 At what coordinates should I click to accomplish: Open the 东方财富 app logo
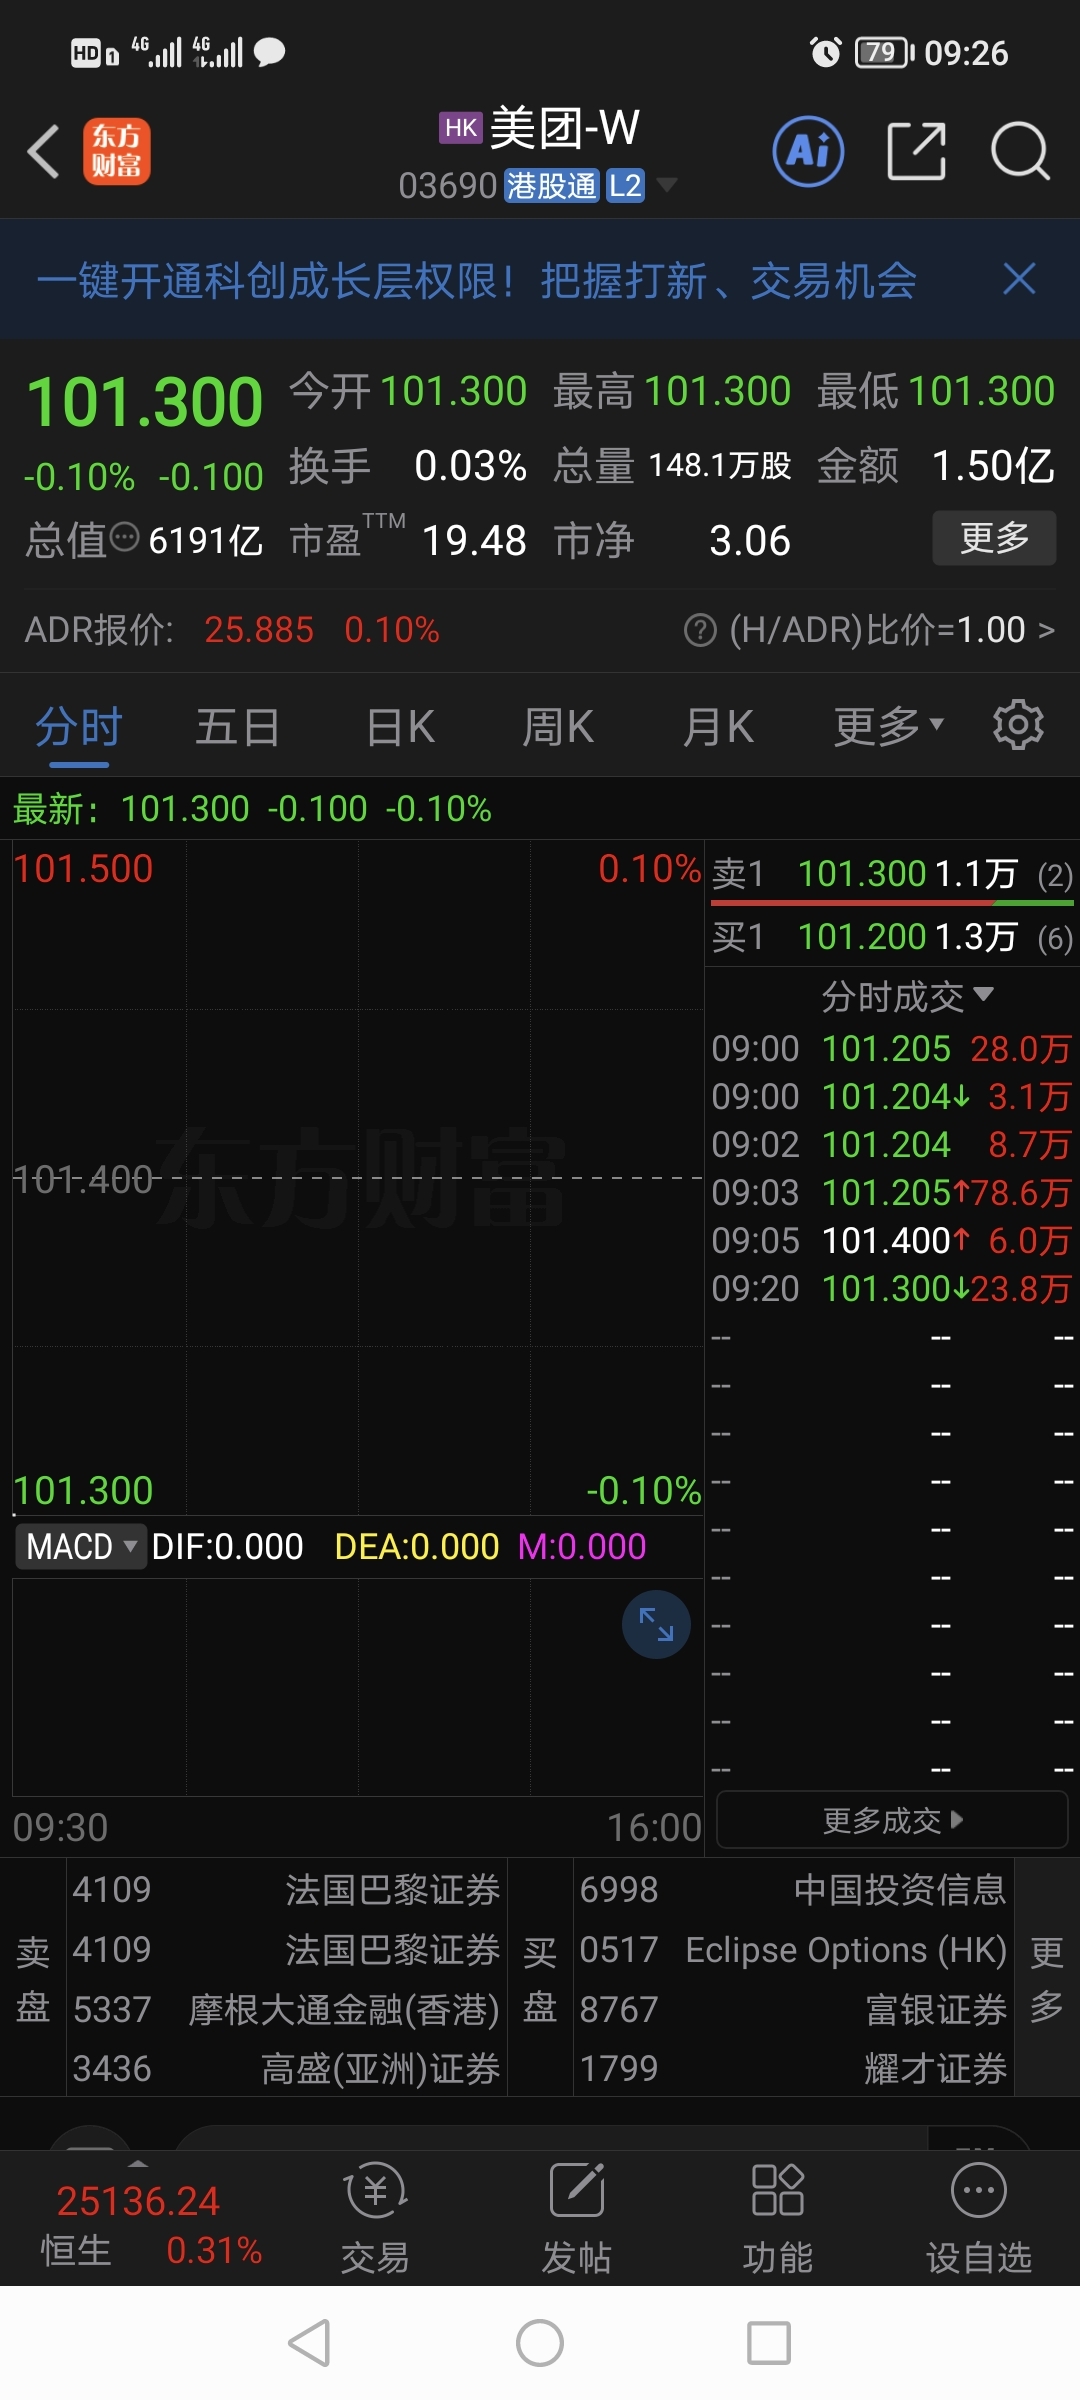point(117,152)
